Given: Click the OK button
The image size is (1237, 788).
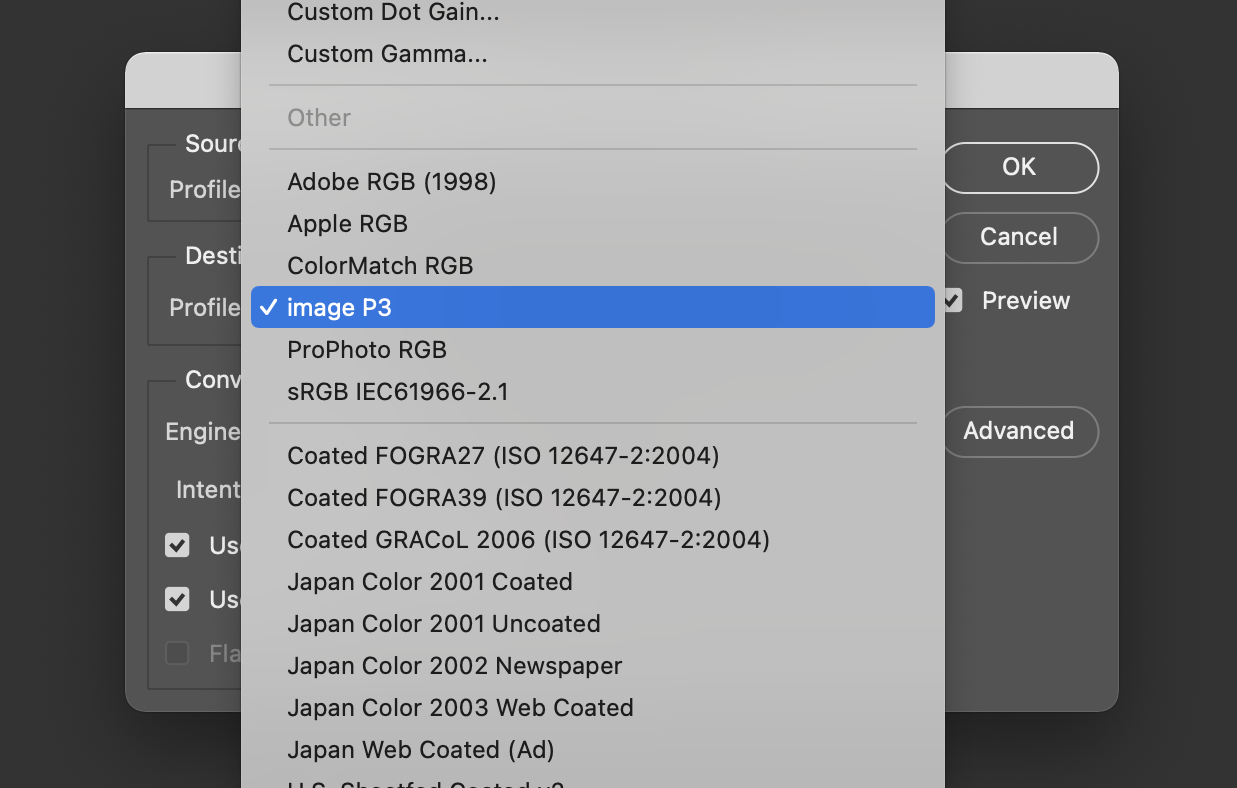Looking at the screenshot, I should click(x=1019, y=167).
